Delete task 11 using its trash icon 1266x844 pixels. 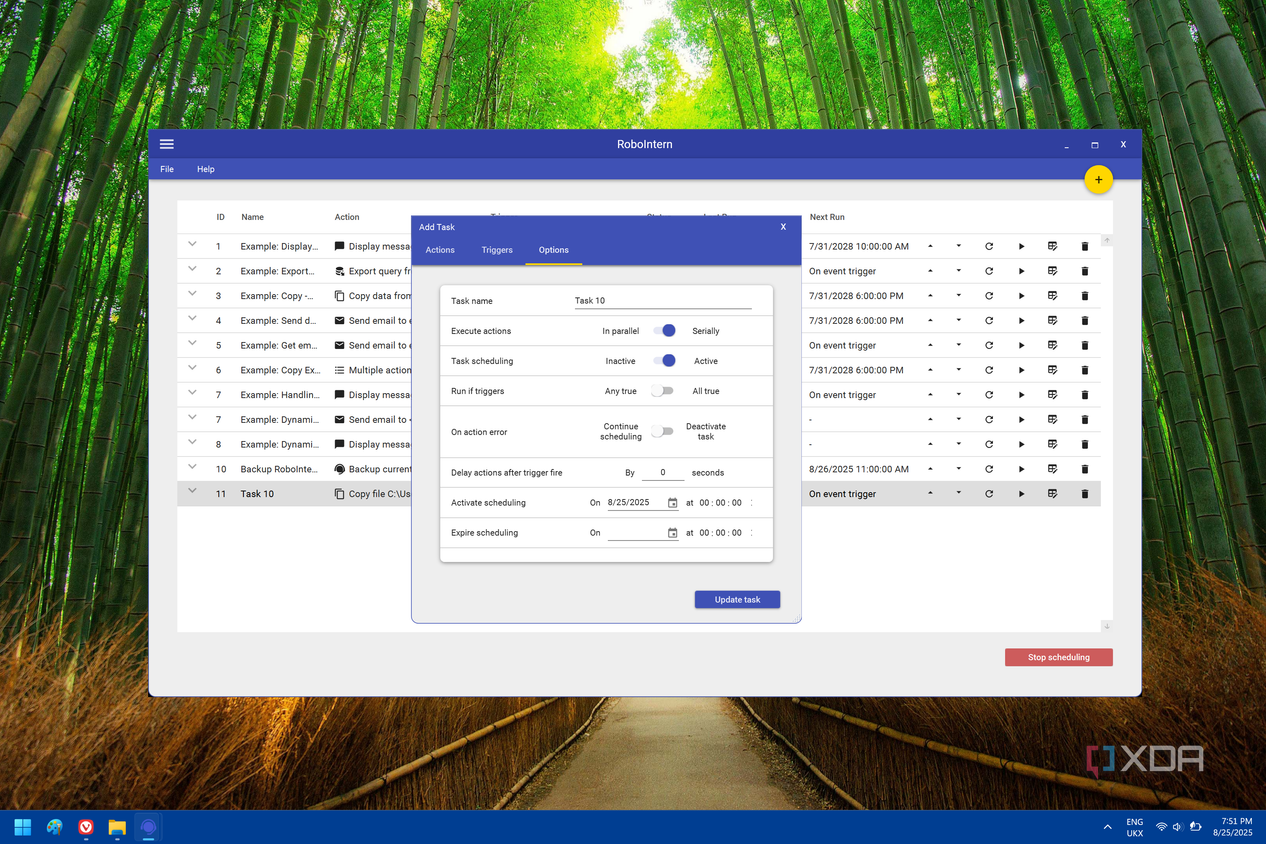click(x=1084, y=494)
